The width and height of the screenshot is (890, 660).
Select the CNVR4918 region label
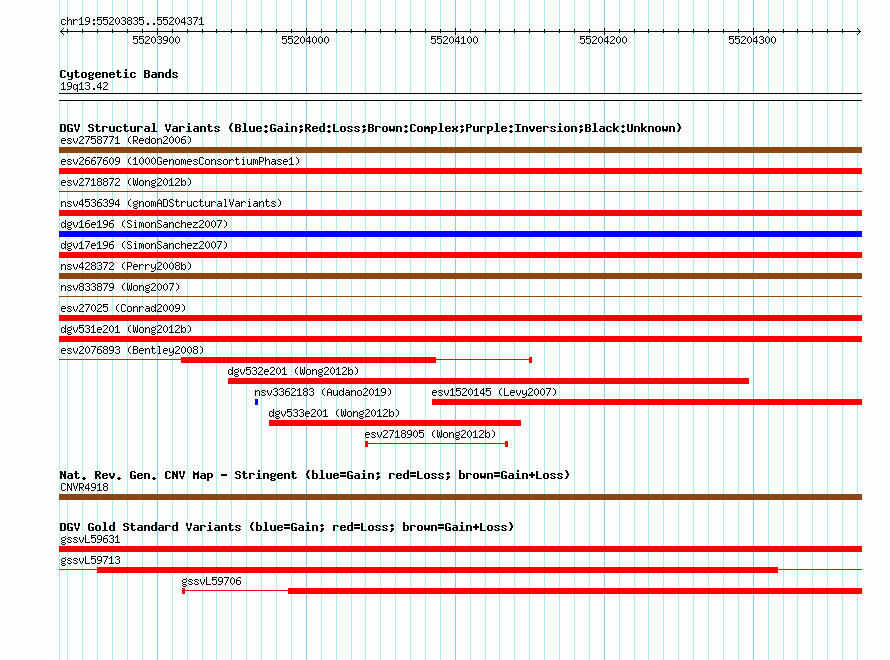[84, 487]
